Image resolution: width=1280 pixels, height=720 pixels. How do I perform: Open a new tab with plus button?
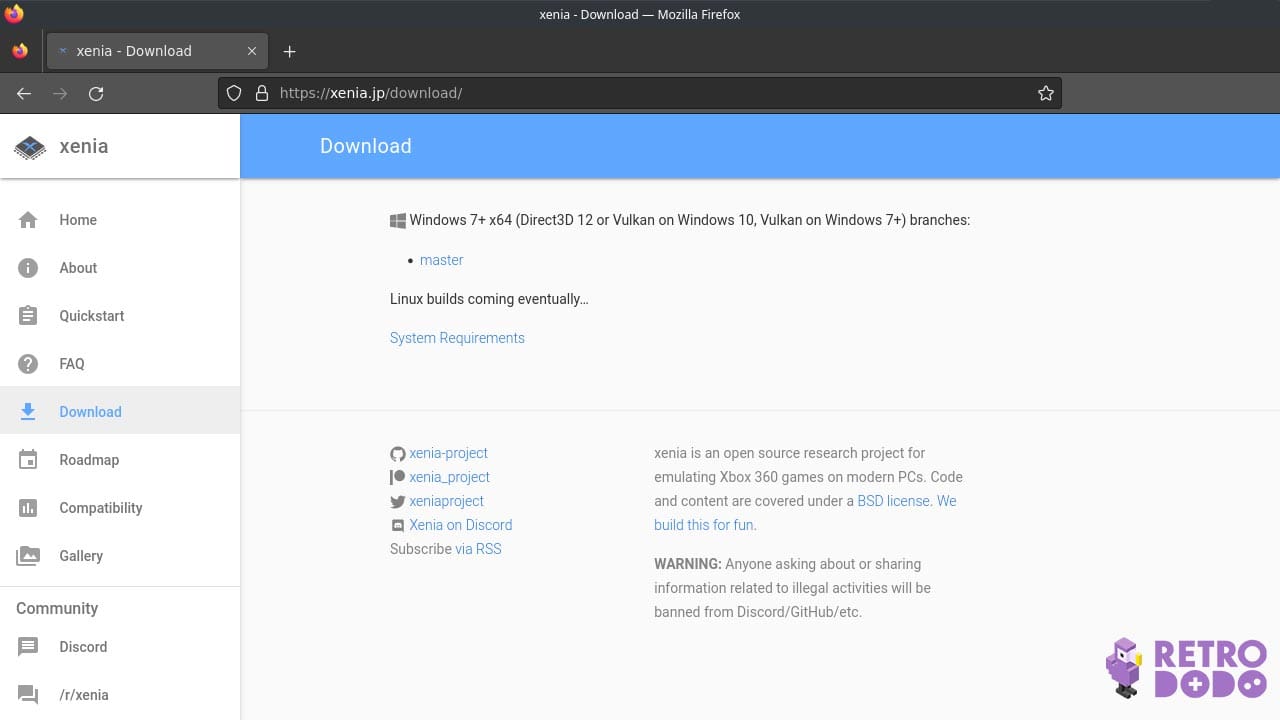(289, 51)
